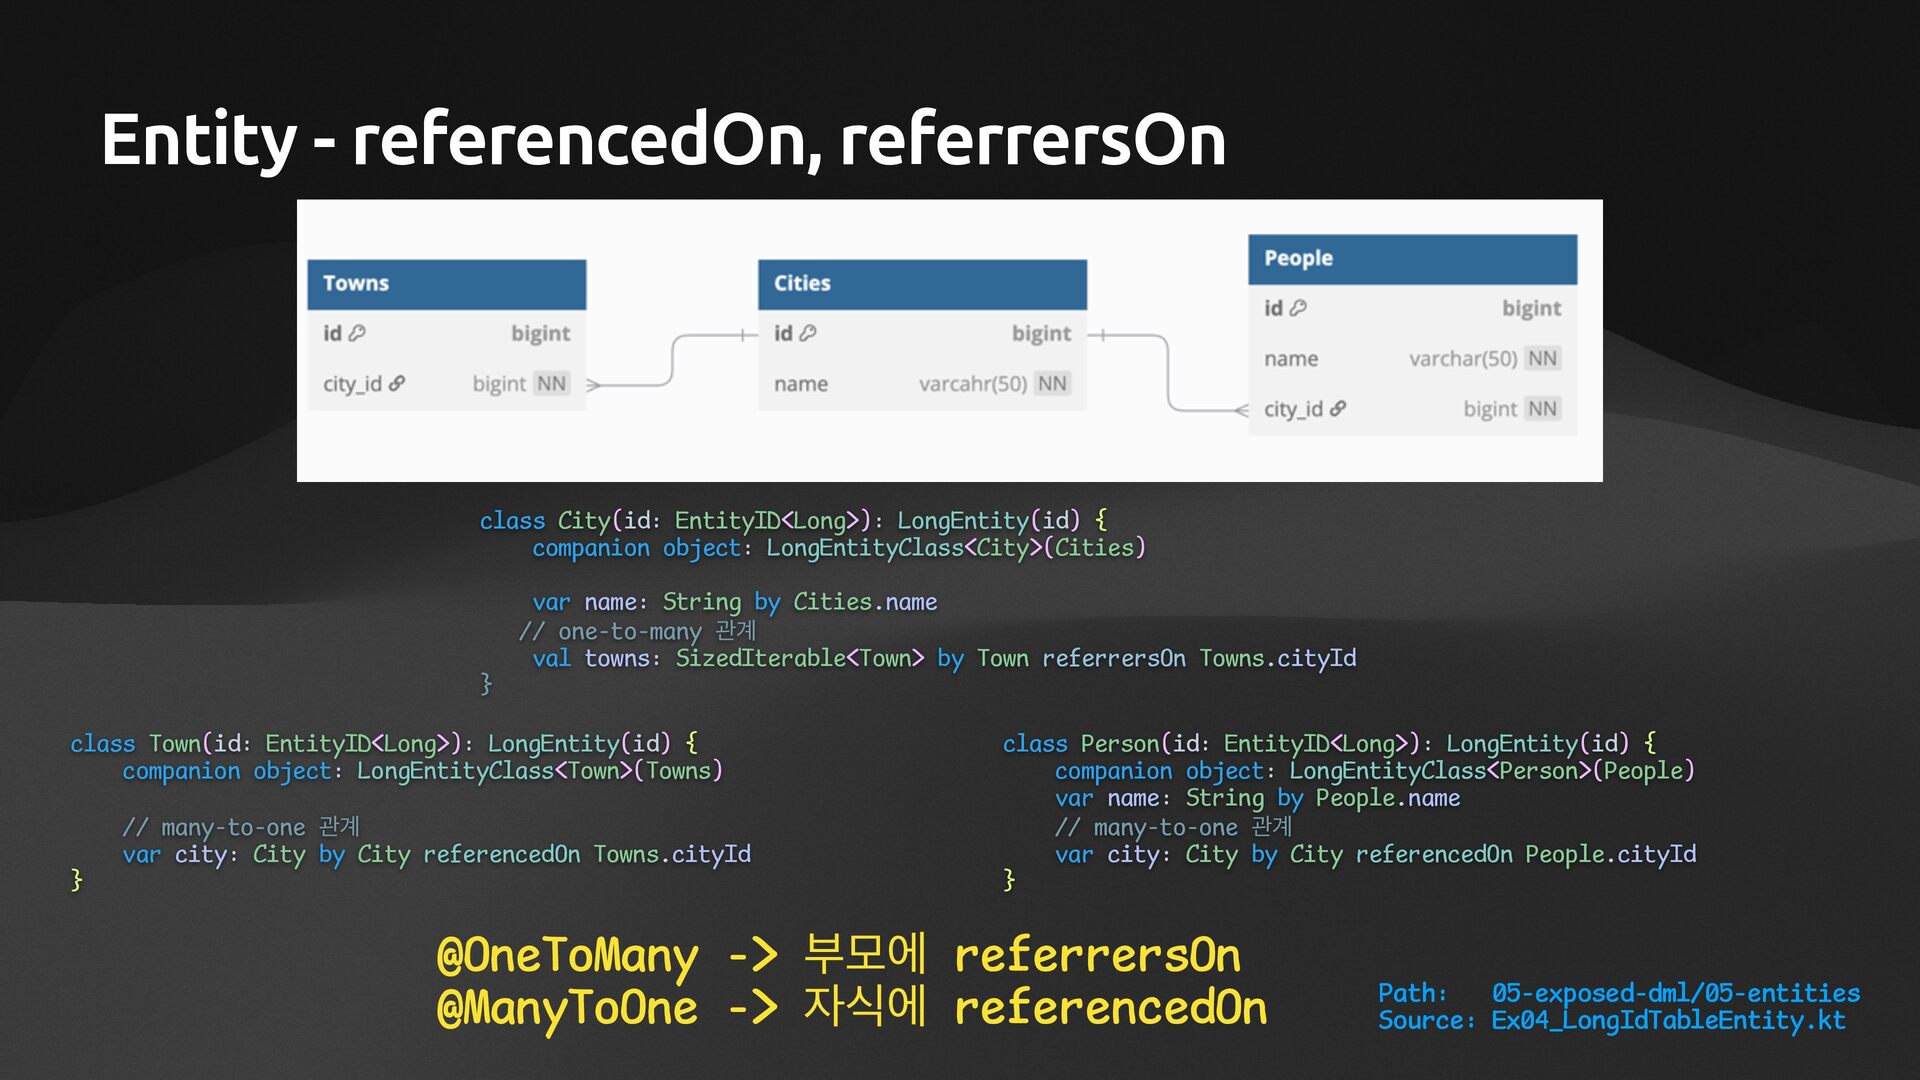Screen dimensions: 1920x1080
Task: Click the 'class Town' declaration line
Action: point(383,744)
